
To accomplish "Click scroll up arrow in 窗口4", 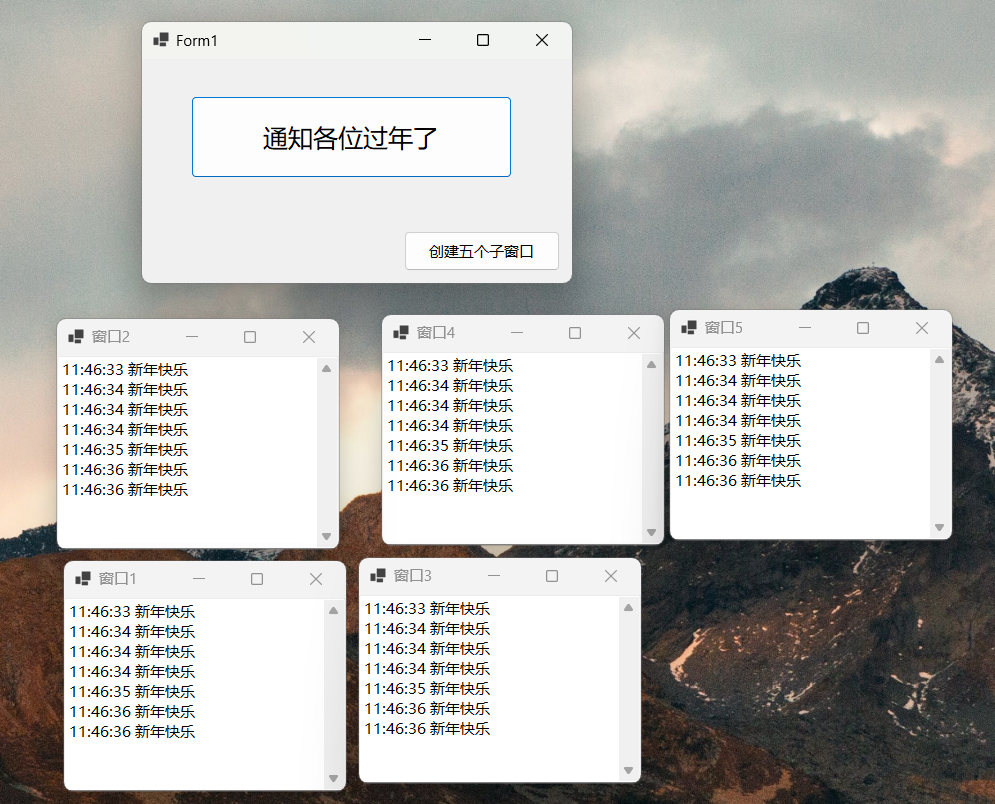I will click(x=651, y=365).
